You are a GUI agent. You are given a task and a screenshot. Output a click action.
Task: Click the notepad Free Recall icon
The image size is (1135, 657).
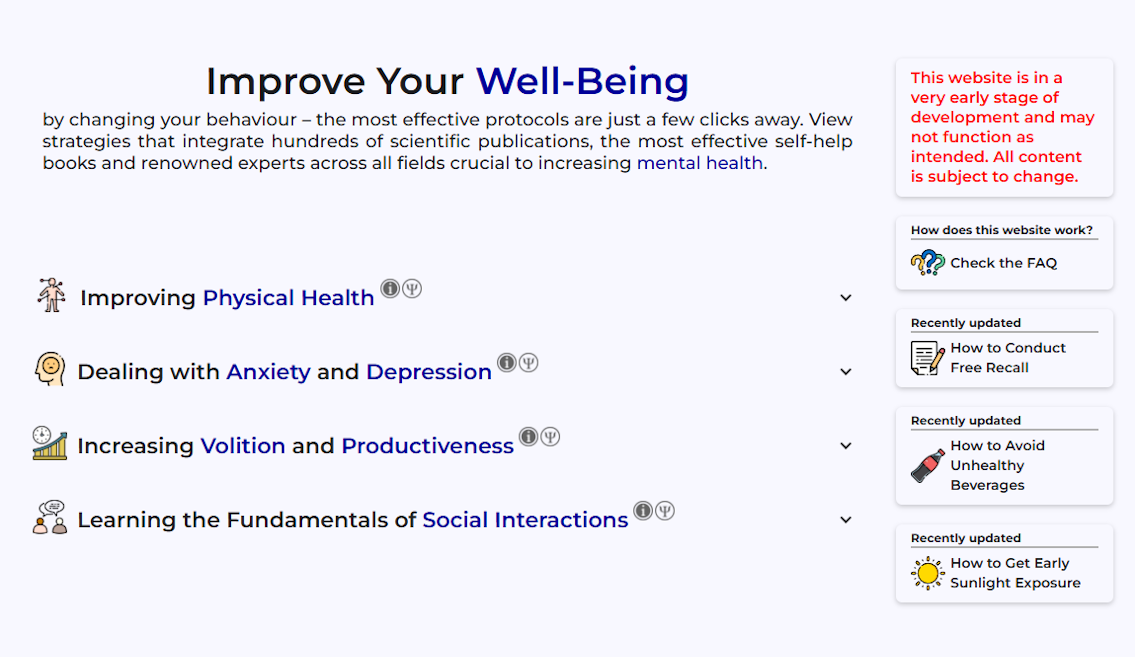[927, 357]
